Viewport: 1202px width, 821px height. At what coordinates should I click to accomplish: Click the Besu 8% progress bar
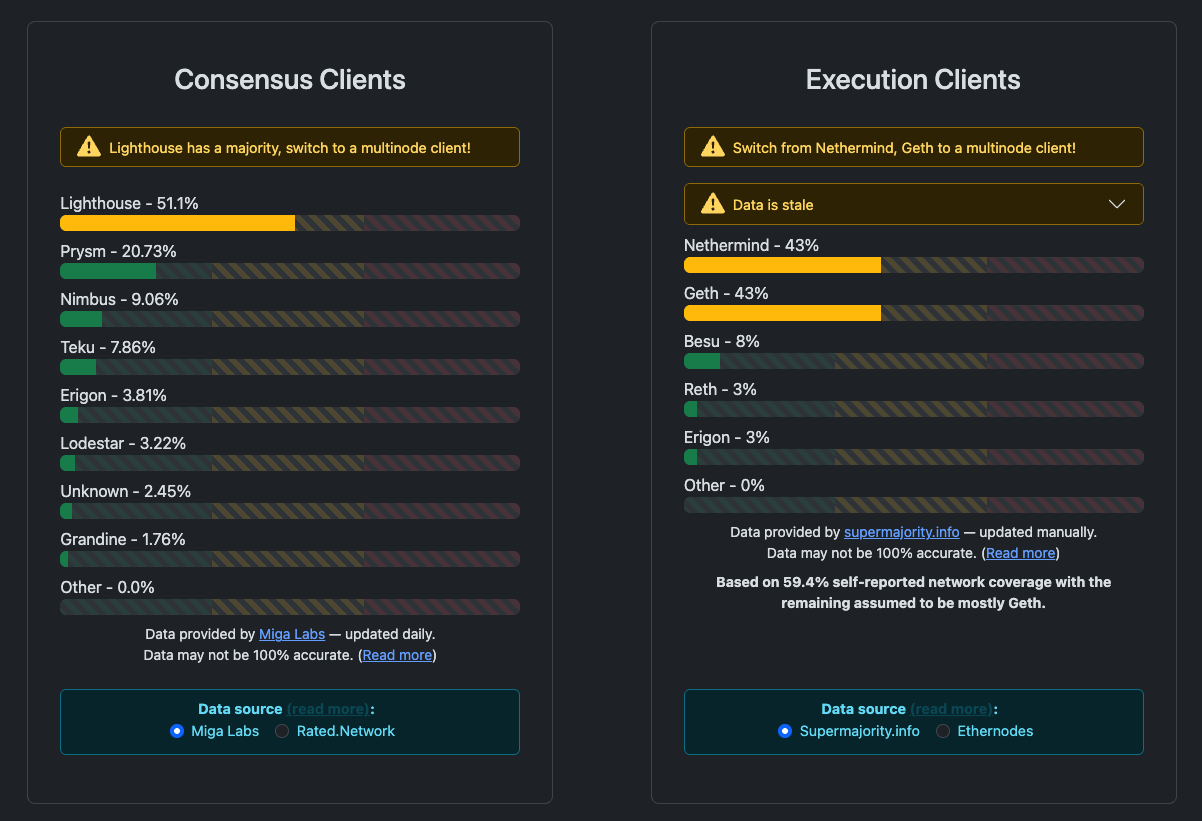point(914,361)
